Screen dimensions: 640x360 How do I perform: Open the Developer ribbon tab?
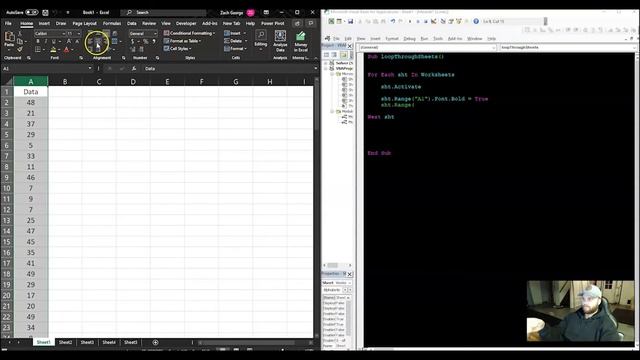click(x=186, y=23)
